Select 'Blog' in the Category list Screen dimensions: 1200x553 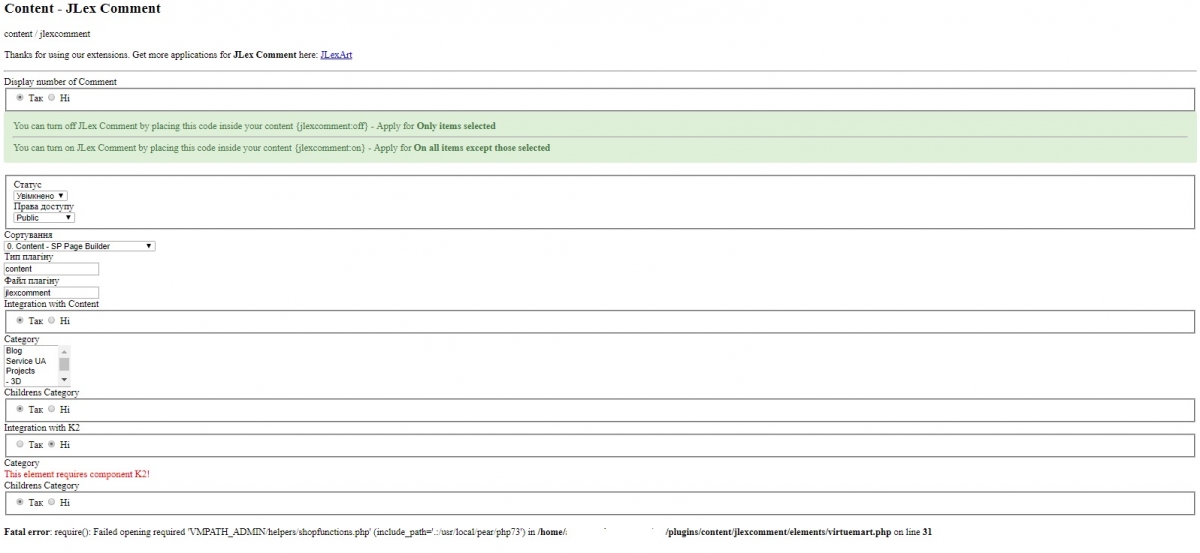tap(30, 351)
